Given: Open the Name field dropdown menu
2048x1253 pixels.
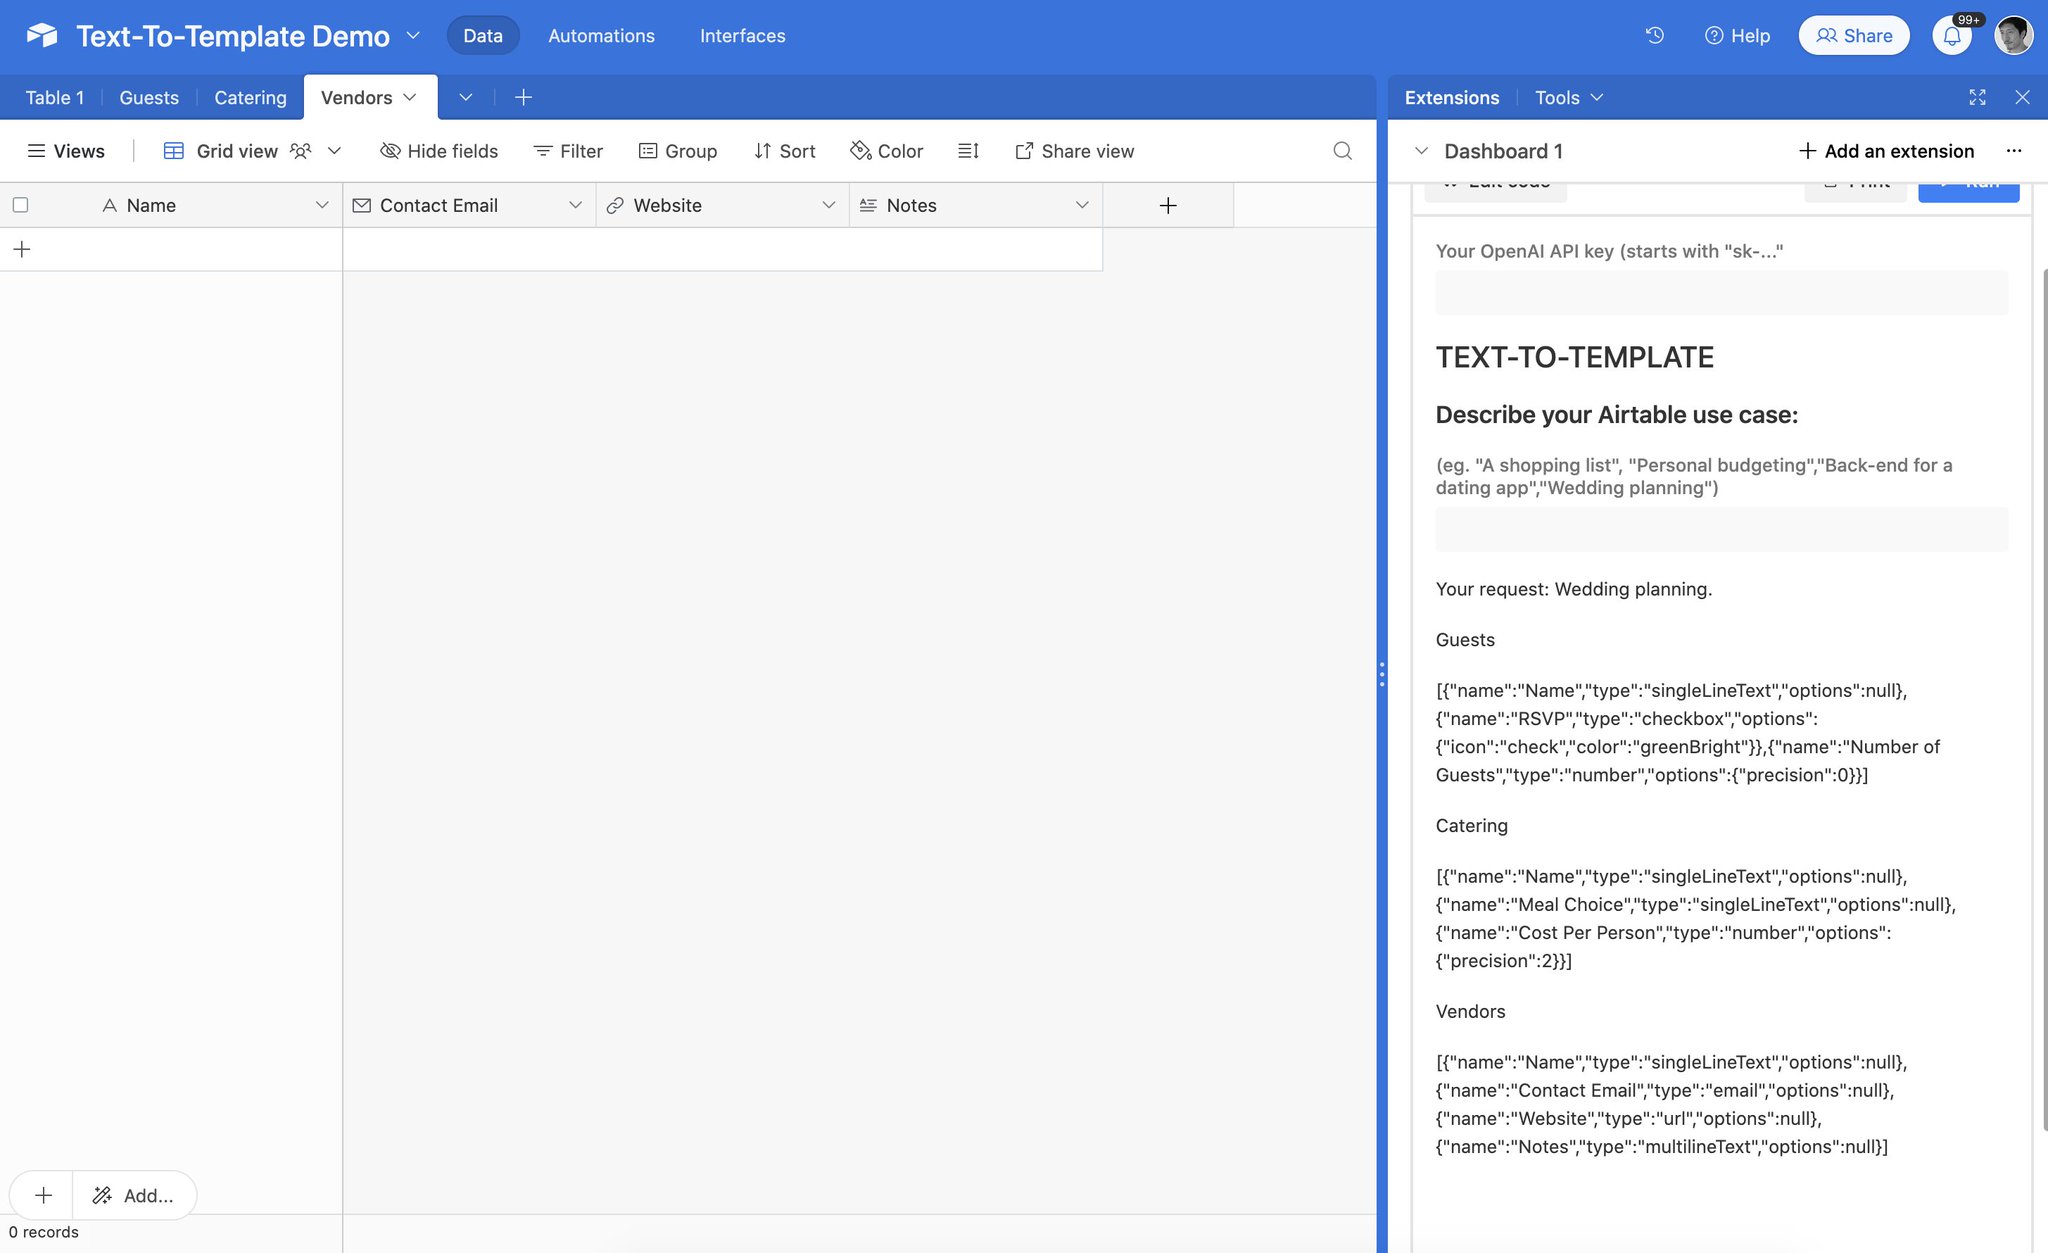Looking at the screenshot, I should (x=322, y=205).
